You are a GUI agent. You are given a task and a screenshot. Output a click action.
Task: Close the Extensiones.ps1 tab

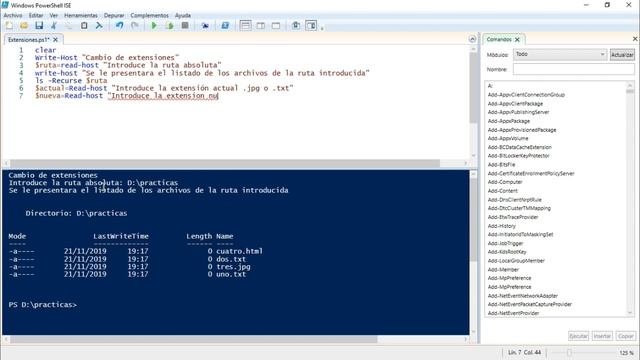[x=56, y=40]
